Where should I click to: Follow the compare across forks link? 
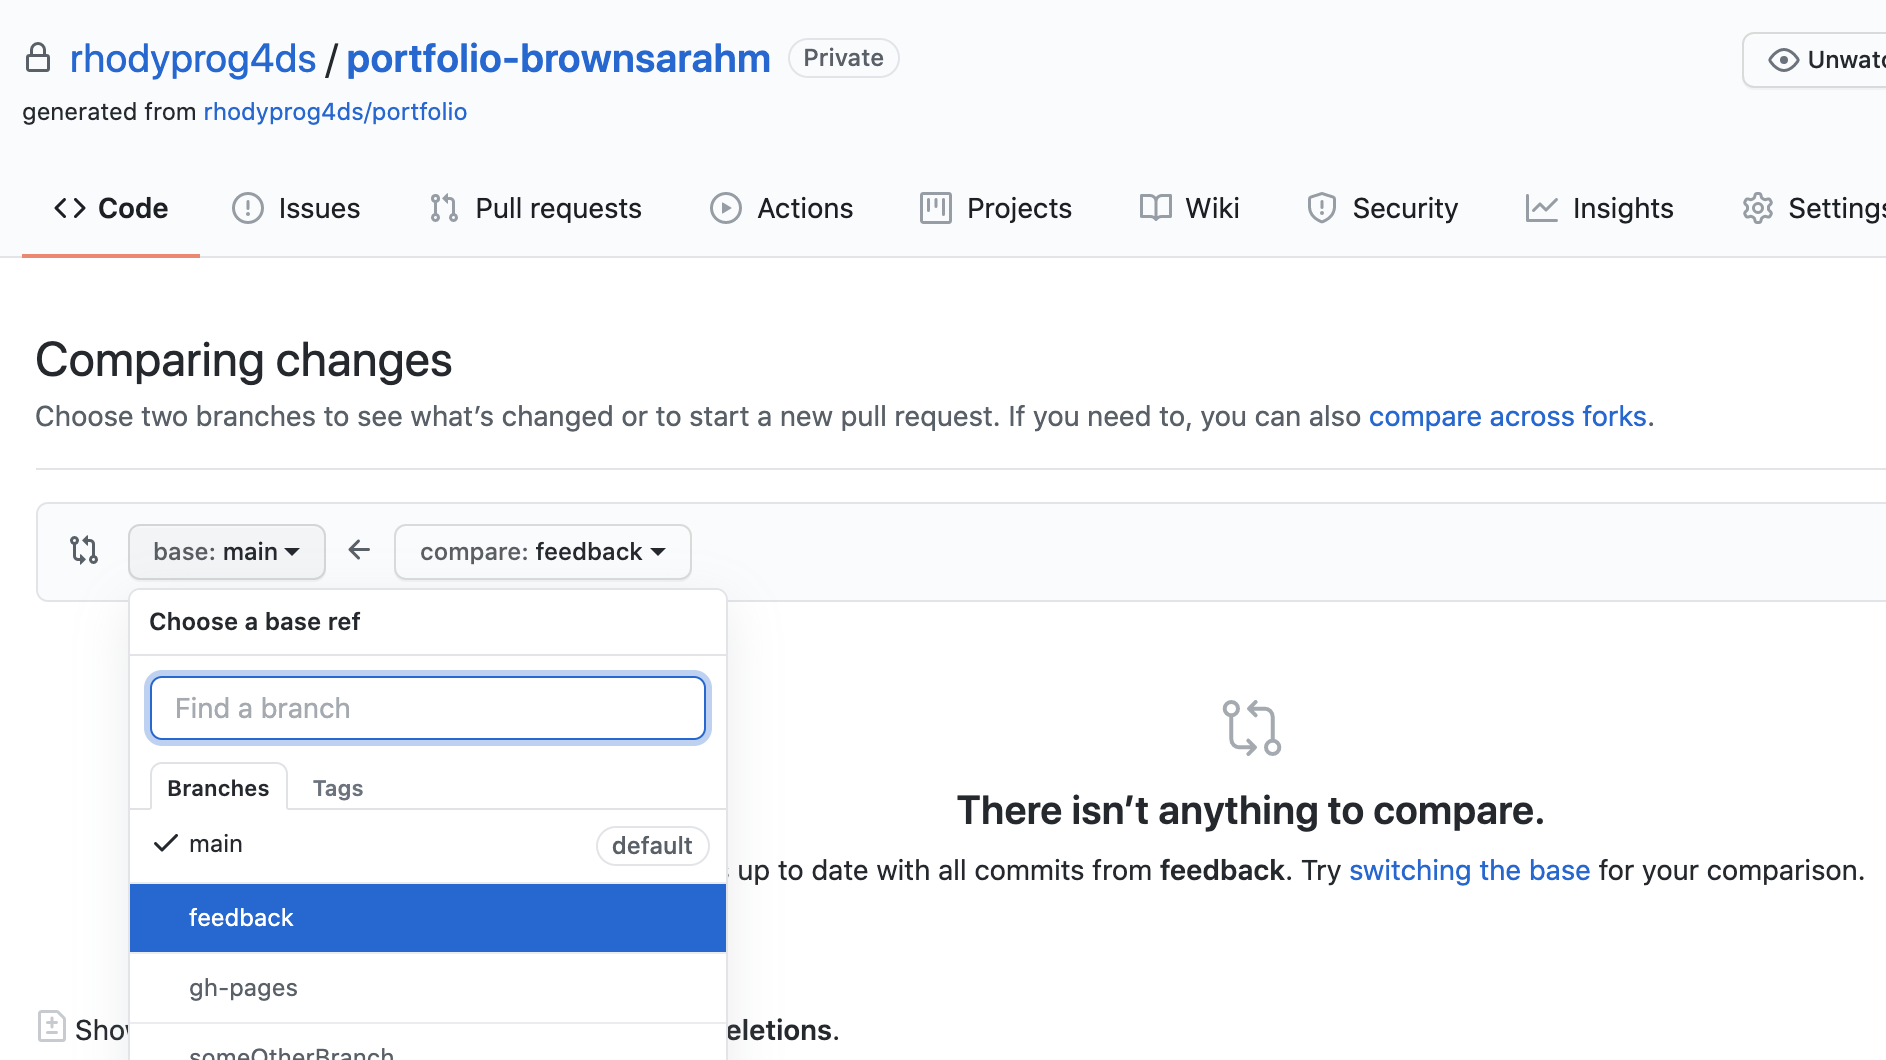1508,416
